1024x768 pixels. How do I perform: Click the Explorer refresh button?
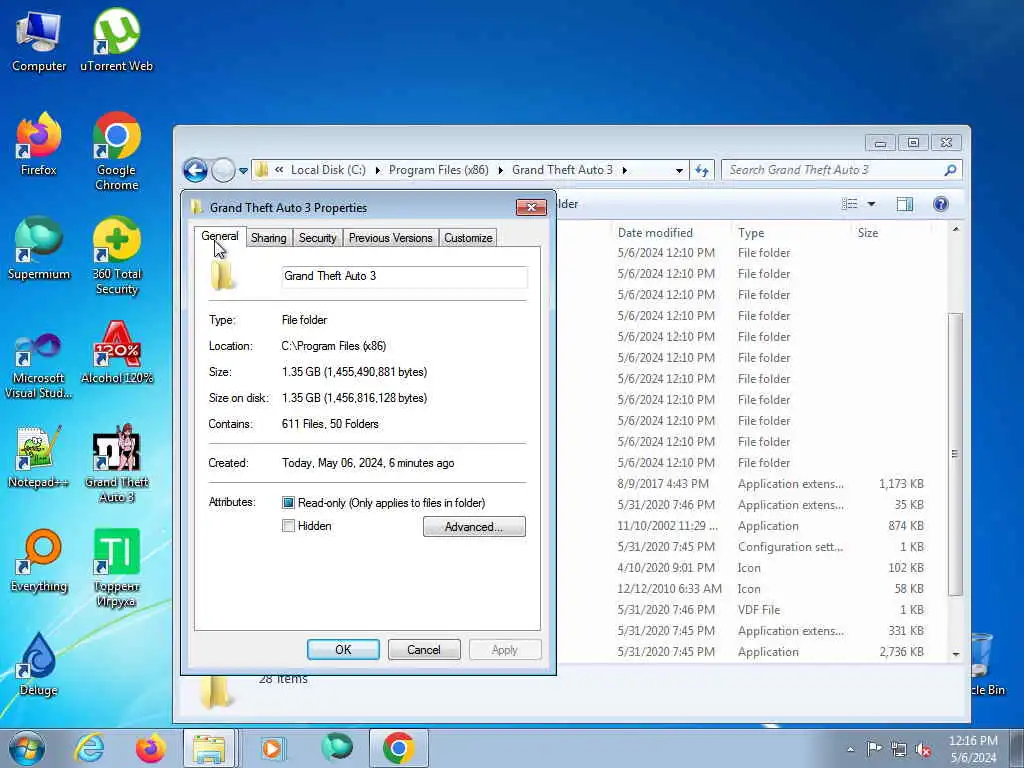point(701,170)
